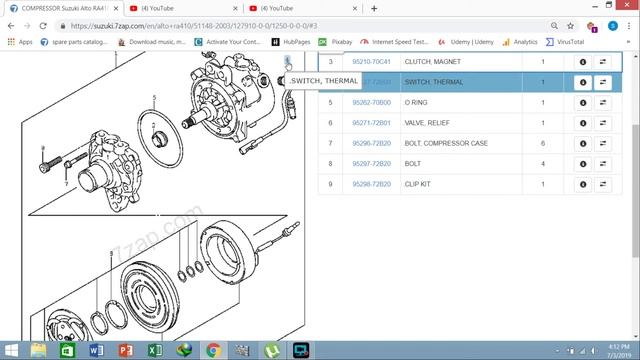Open info for CLUTCH, MAGNET row

click(x=583, y=62)
